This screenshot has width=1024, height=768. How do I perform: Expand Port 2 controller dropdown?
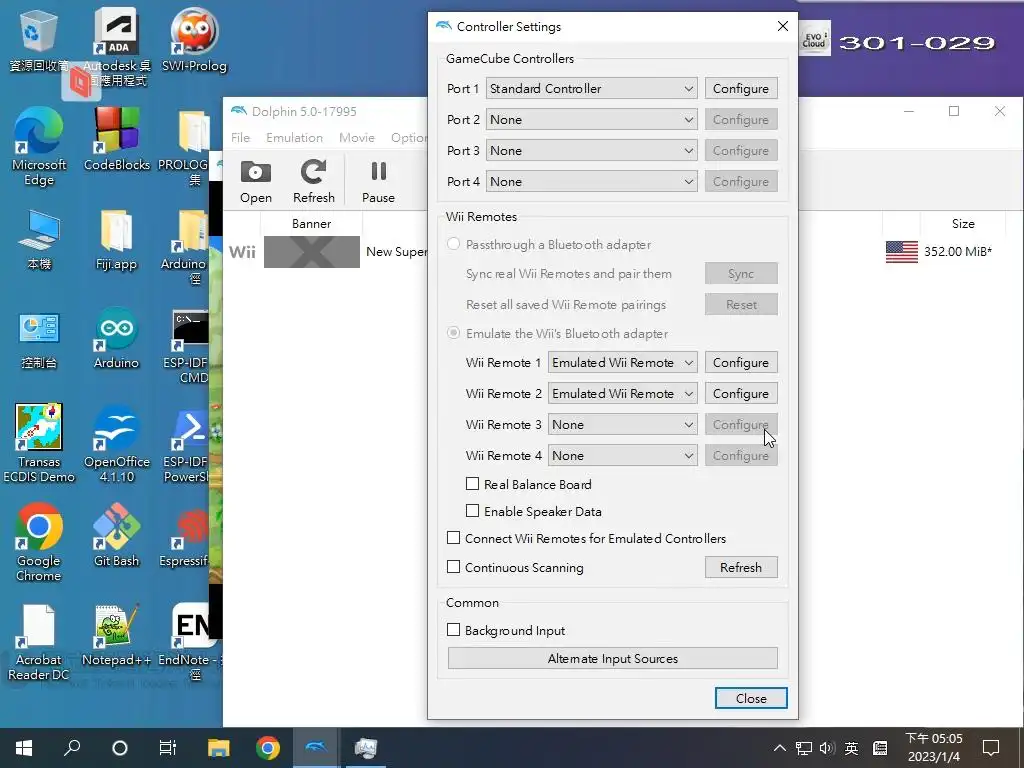[591, 120]
